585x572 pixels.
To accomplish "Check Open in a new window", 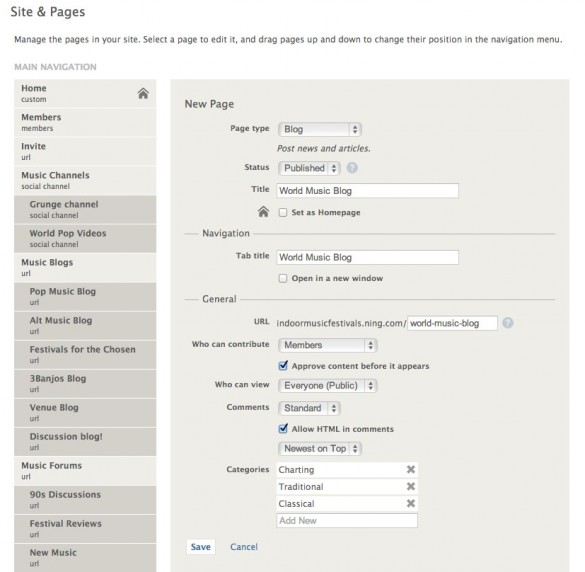I will [x=283, y=278].
